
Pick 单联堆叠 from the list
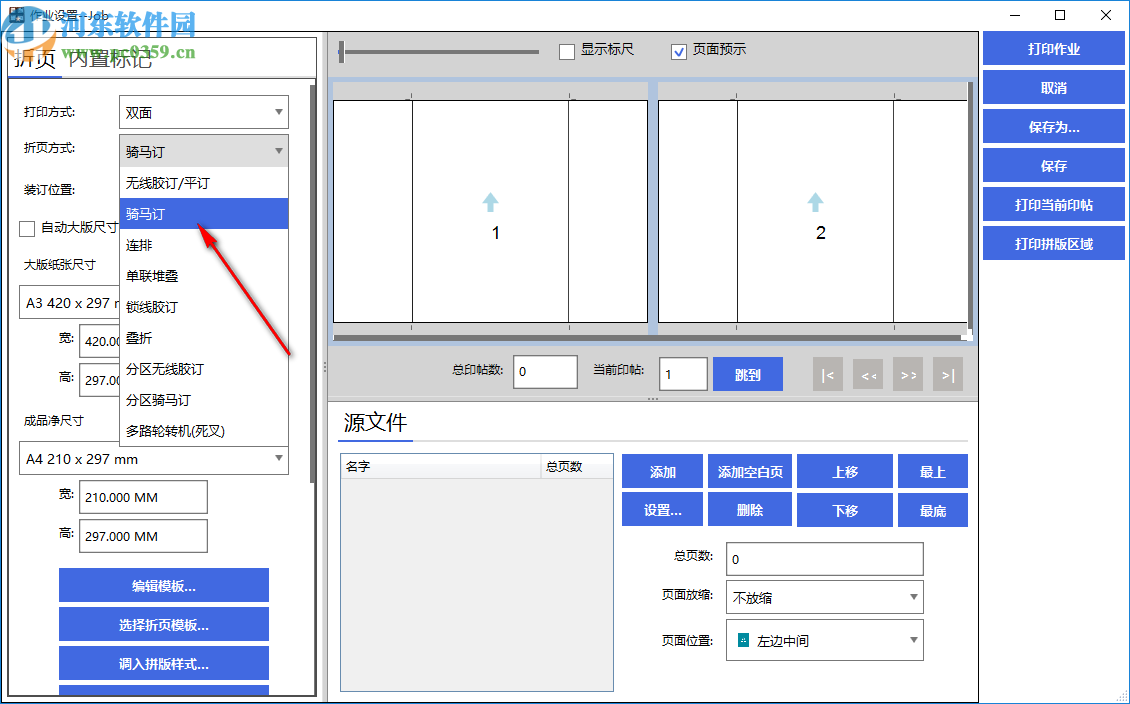204,276
